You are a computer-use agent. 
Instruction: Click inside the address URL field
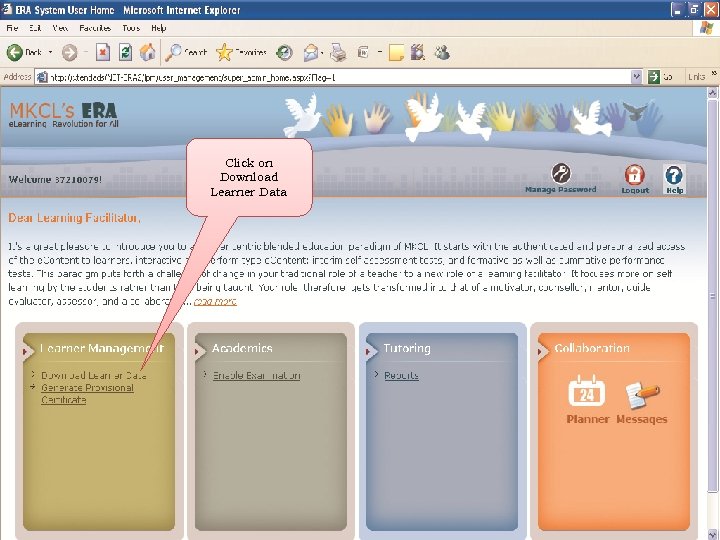(x=339, y=77)
